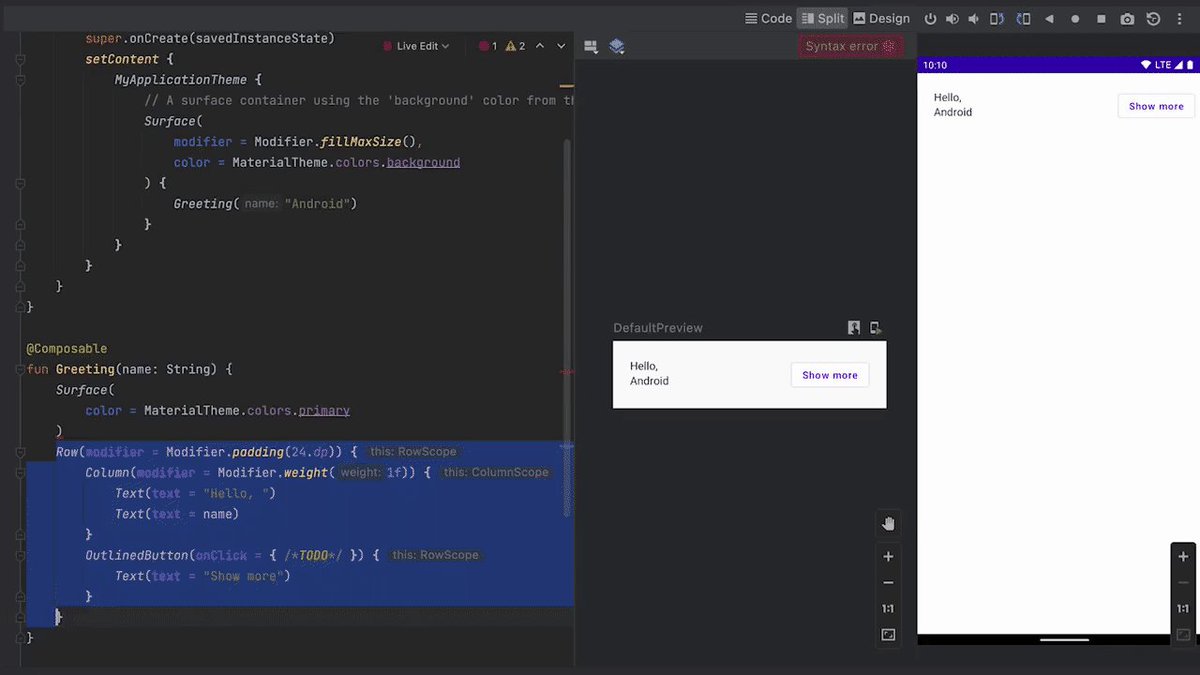1200x675 pixels.
Task: Click emulator Overview square button
Action: (x=1101, y=19)
